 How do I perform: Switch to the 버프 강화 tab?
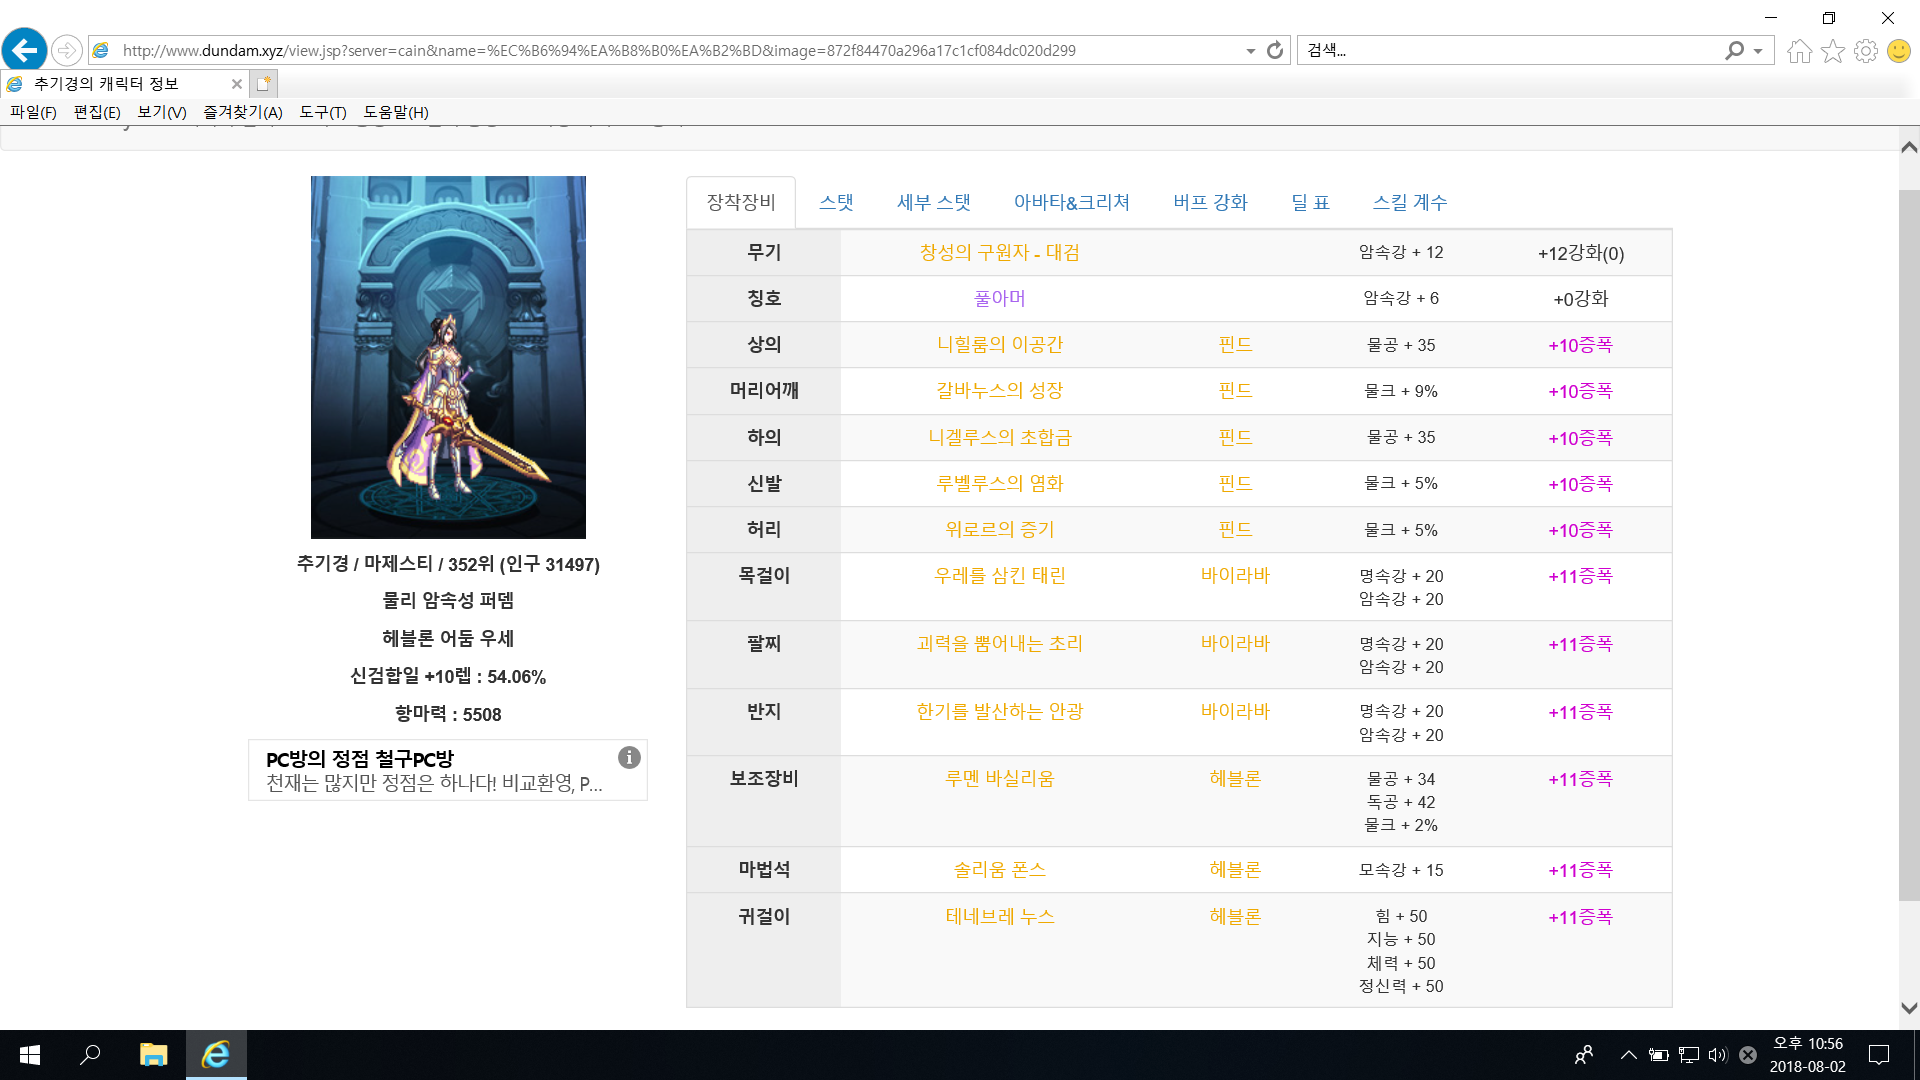1211,202
